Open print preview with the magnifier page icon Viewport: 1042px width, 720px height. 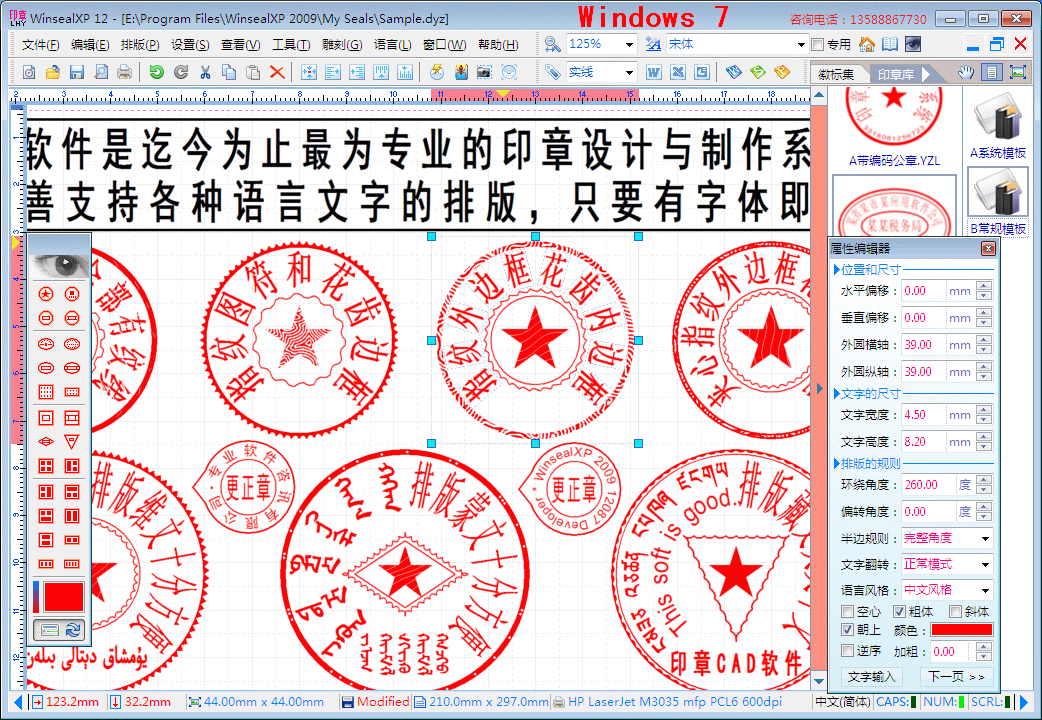click(100, 72)
